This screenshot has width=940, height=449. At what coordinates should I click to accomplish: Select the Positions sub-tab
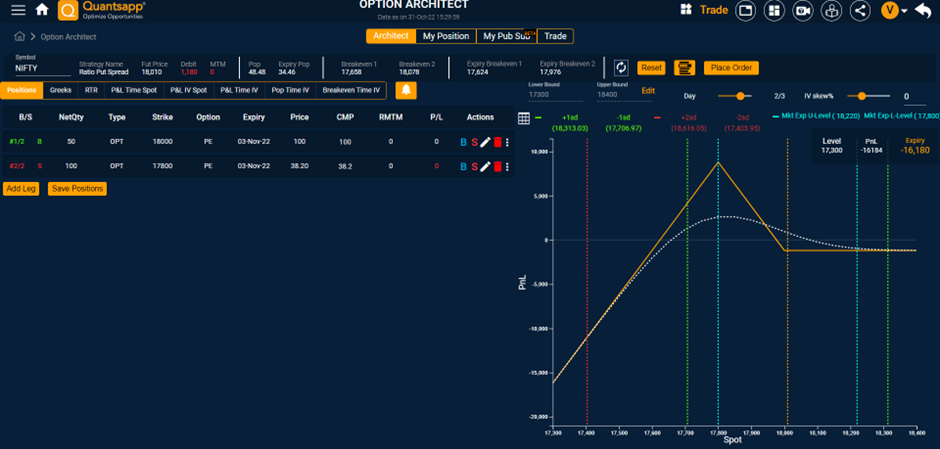(x=22, y=91)
